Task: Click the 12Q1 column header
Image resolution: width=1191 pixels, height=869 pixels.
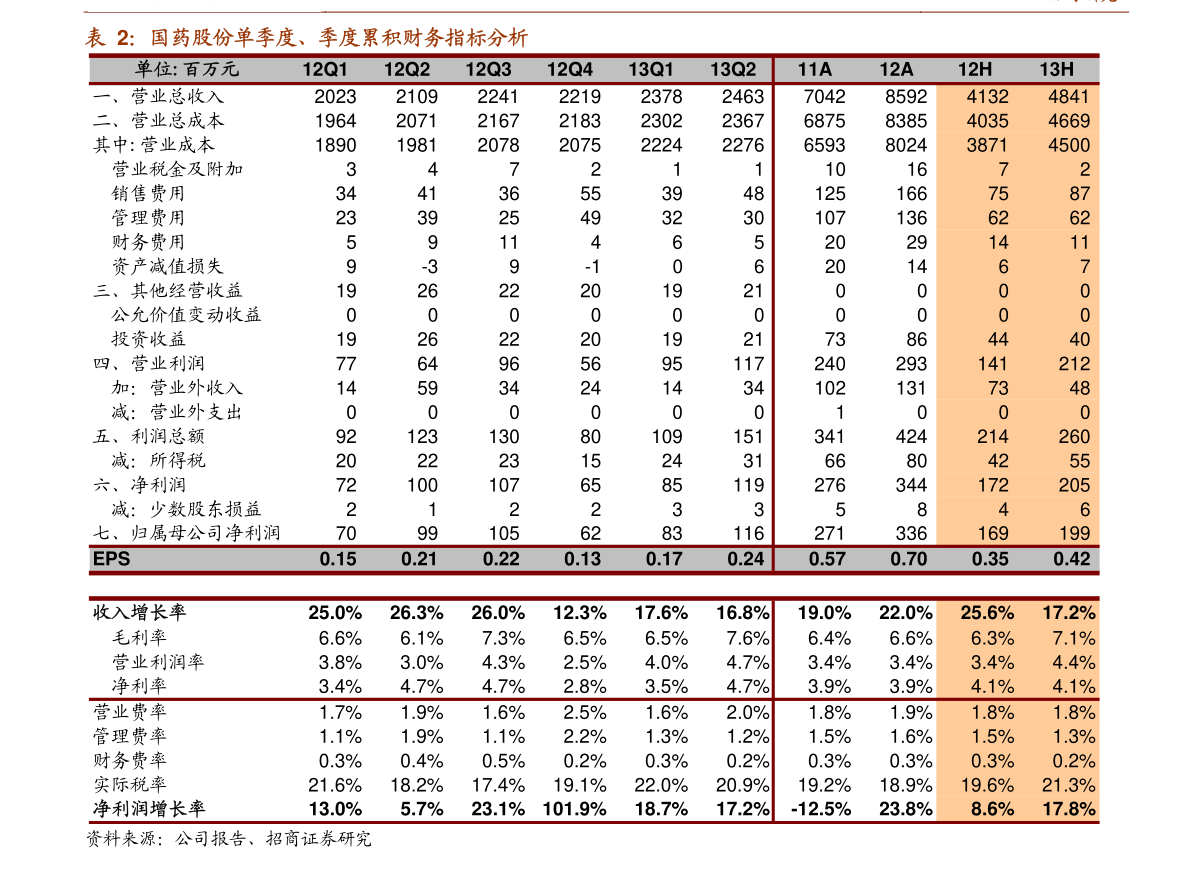Action: coord(325,69)
